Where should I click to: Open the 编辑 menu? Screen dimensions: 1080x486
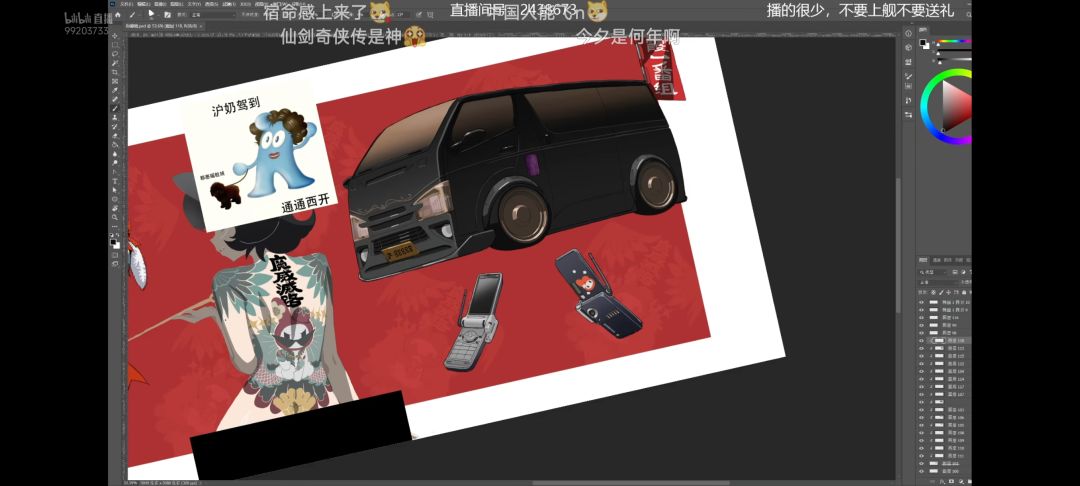point(143,4)
